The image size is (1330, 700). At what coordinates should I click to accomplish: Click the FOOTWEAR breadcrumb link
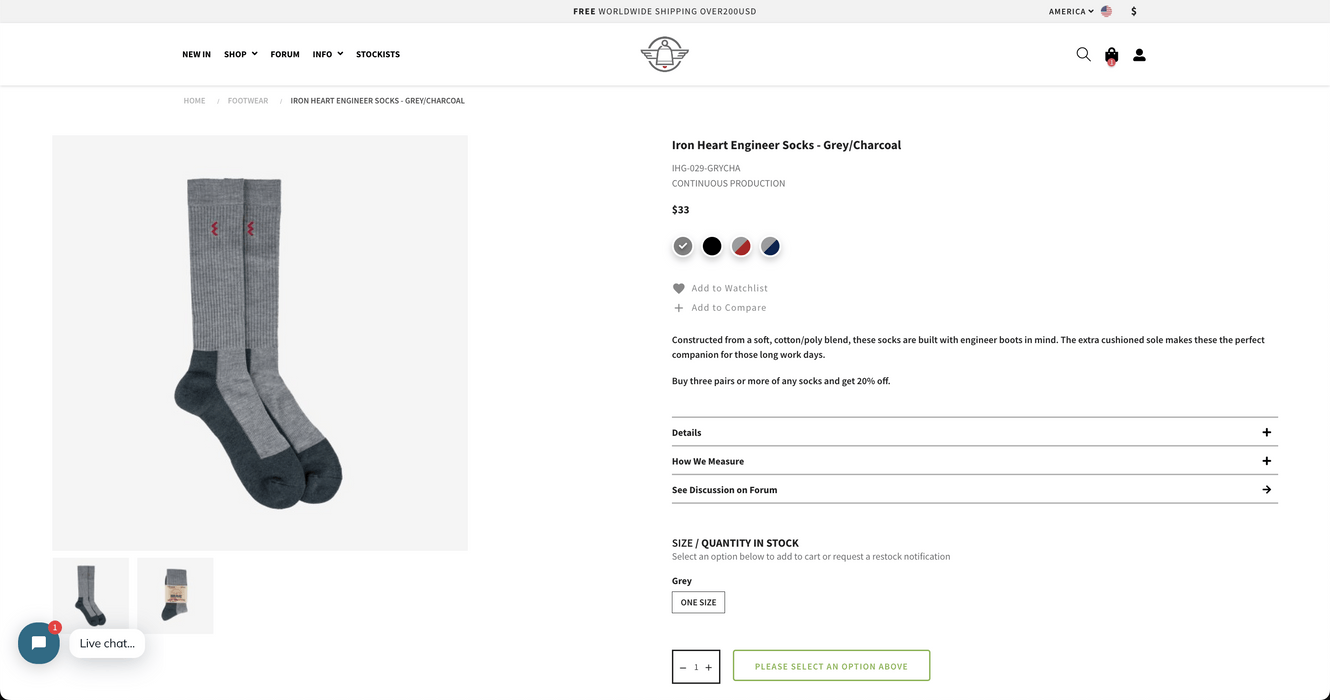[x=247, y=100]
